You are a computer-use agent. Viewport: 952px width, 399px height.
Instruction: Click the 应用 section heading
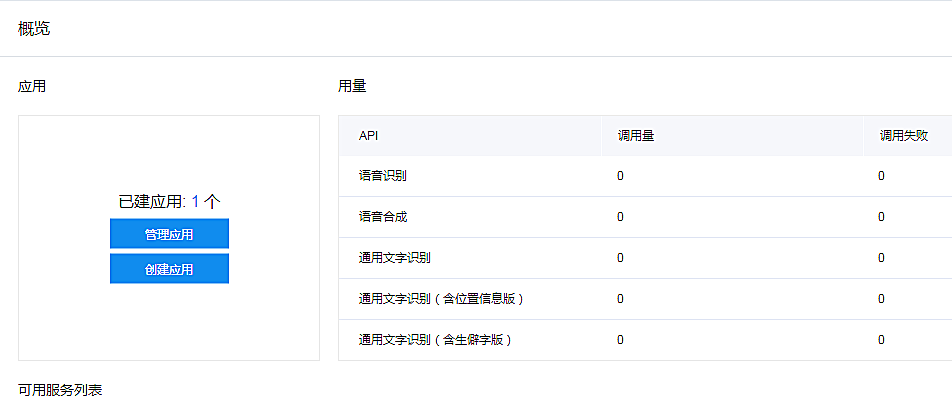point(32,86)
